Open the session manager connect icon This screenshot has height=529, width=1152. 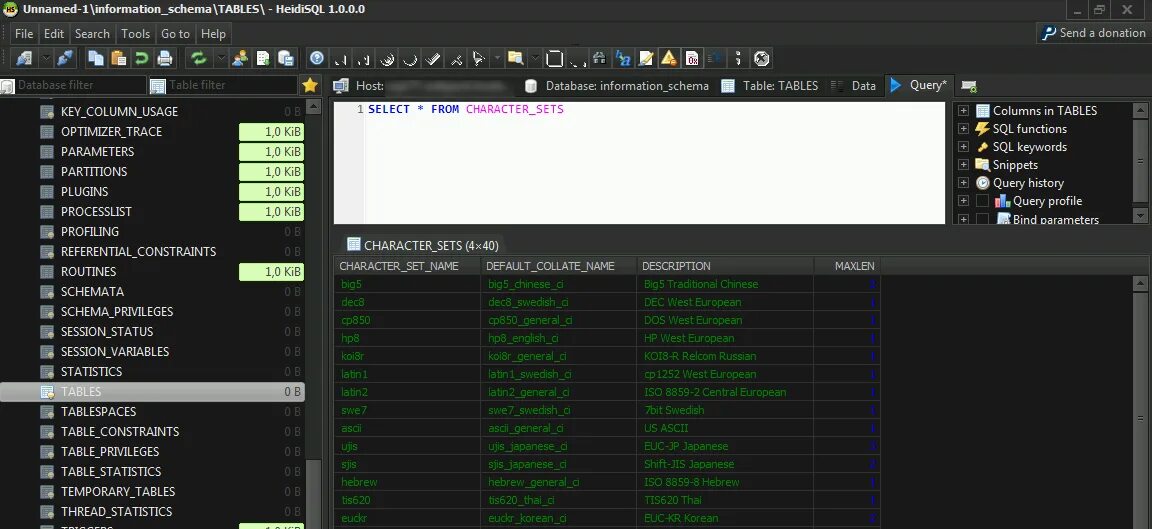coord(24,59)
